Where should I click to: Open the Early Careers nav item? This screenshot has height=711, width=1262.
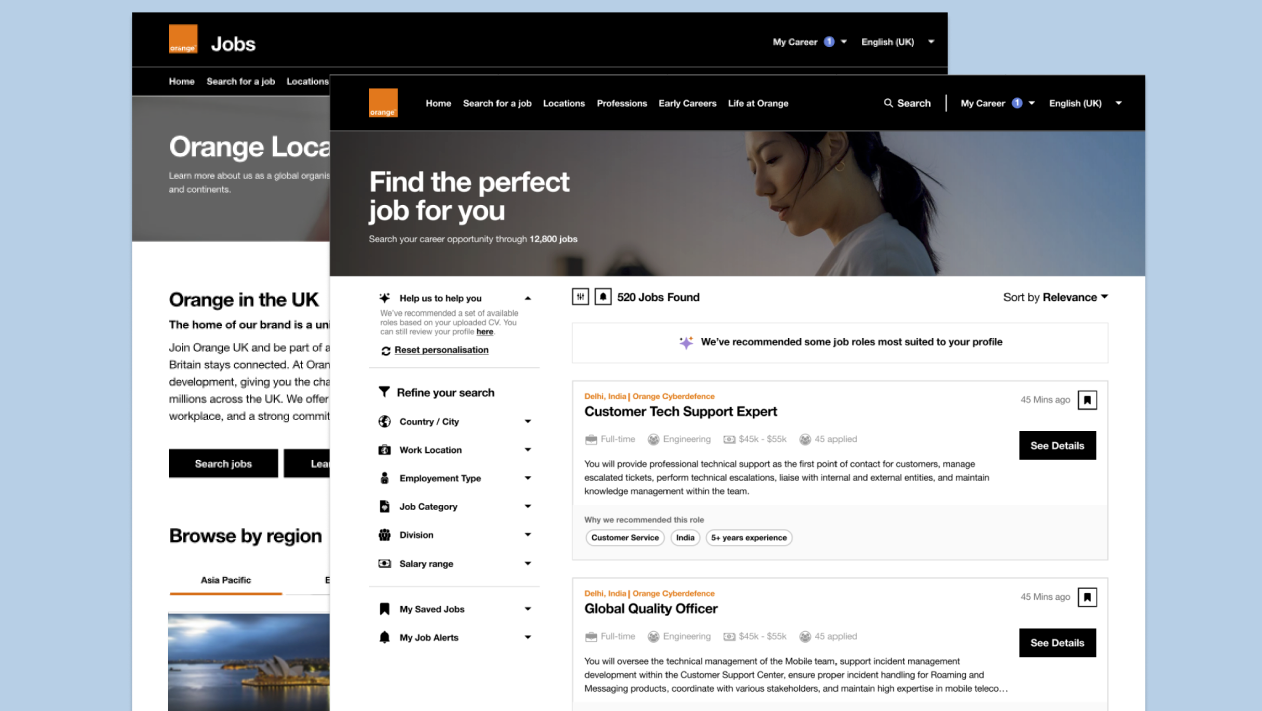[687, 103]
